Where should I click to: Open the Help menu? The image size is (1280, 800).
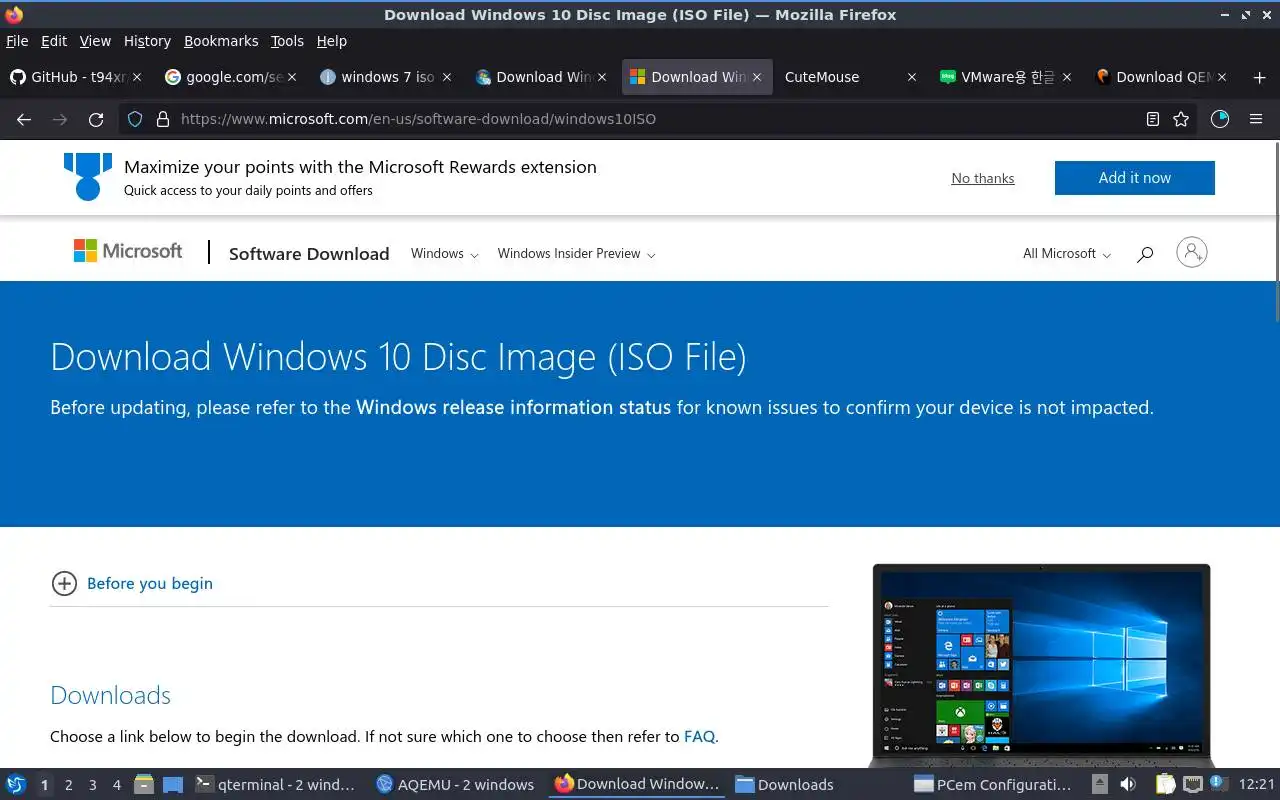(331, 41)
